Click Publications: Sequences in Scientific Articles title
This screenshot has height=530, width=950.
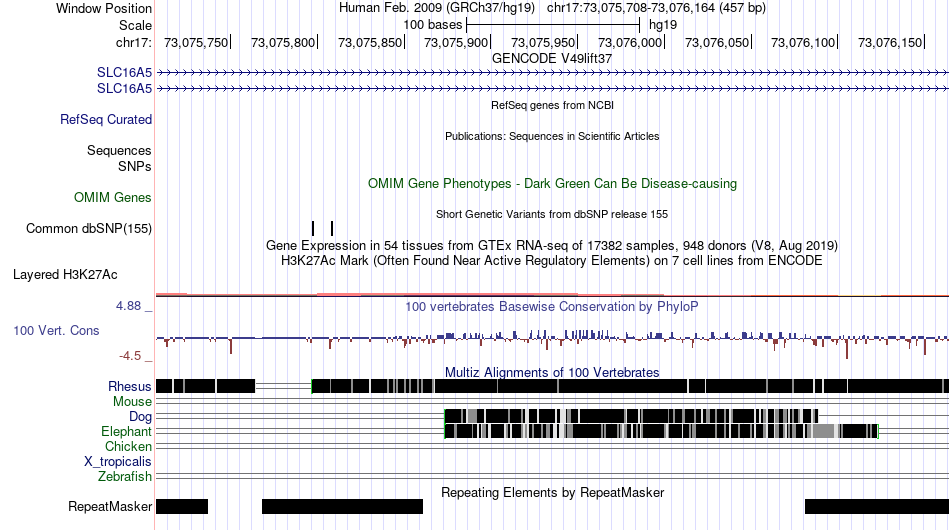552,136
